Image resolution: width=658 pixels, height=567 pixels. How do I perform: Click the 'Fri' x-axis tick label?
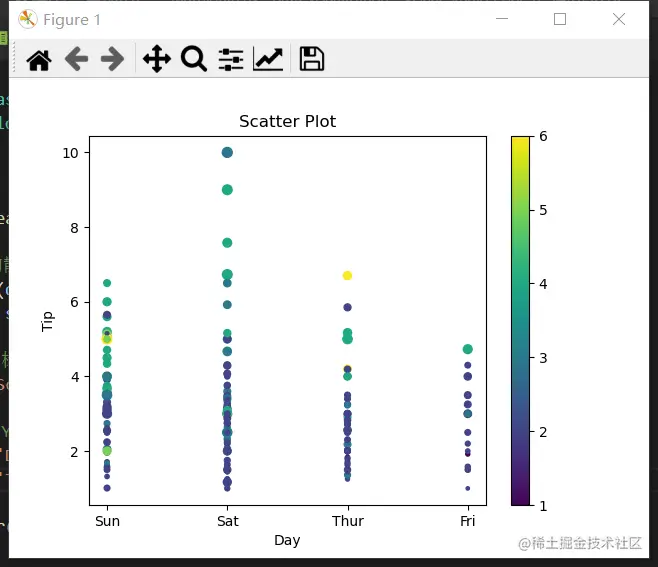coord(468,521)
